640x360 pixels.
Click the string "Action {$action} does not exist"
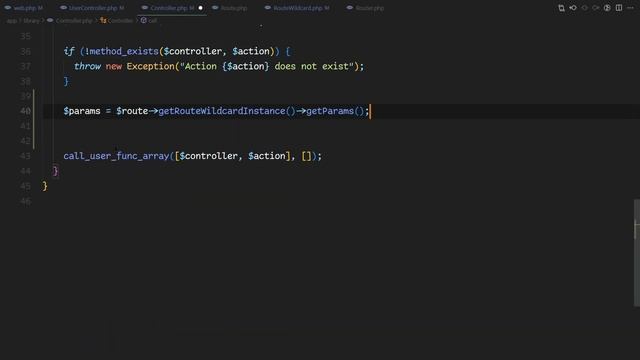(x=267, y=66)
